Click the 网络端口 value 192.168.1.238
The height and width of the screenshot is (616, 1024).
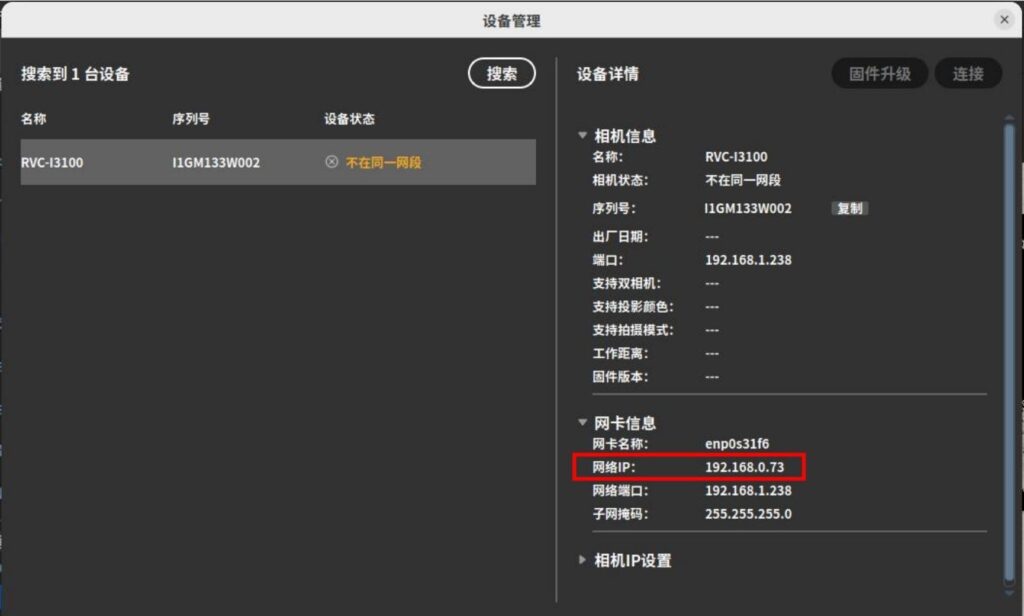coord(748,491)
